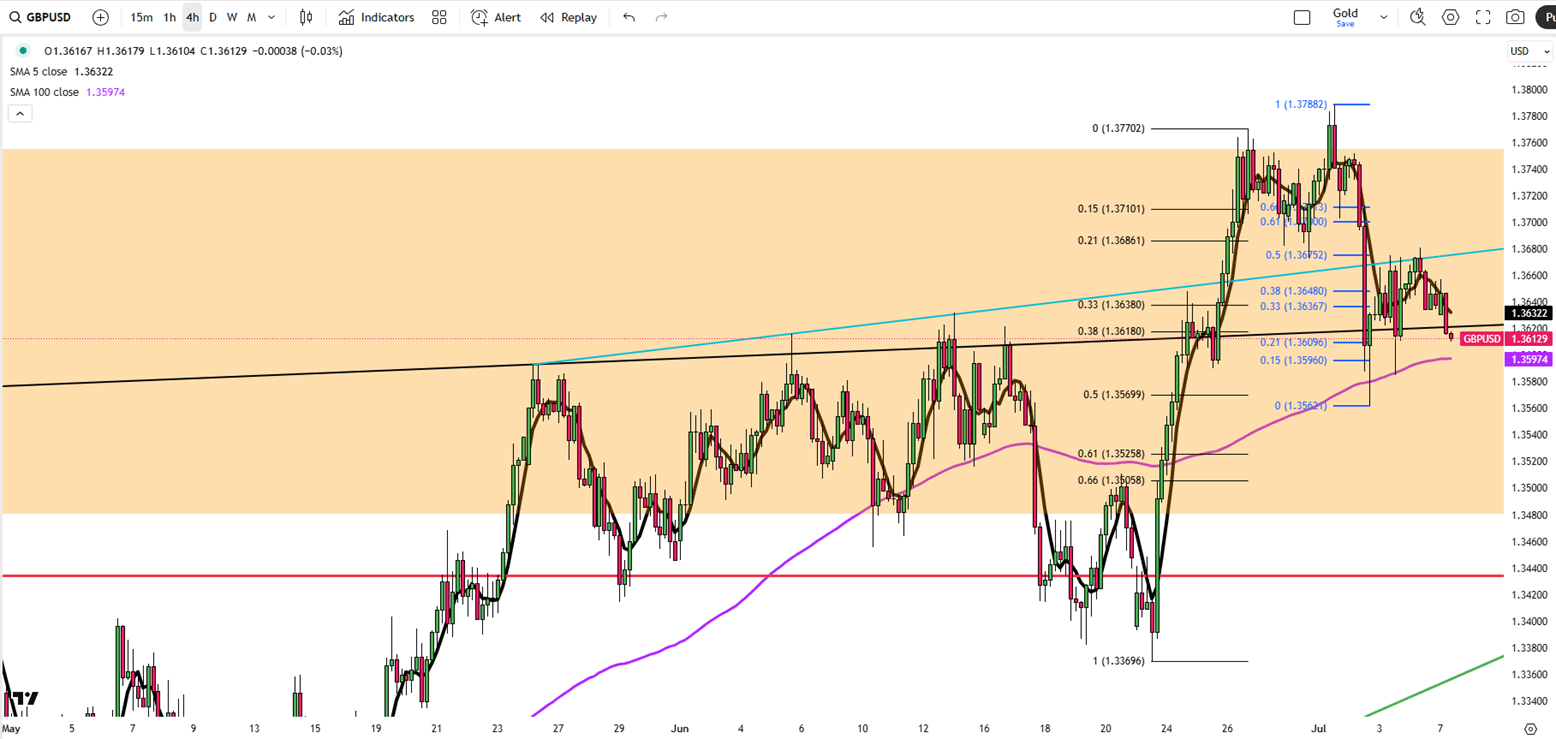Click the compare or add symbol plus icon
Screen dimensions: 1556x739
point(100,17)
